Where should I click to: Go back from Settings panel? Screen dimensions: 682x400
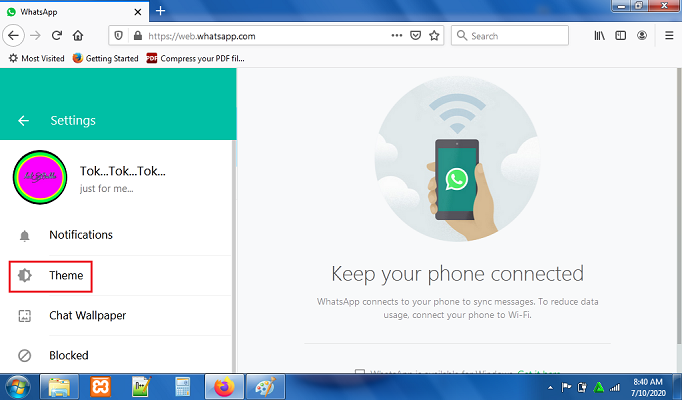click(23, 120)
